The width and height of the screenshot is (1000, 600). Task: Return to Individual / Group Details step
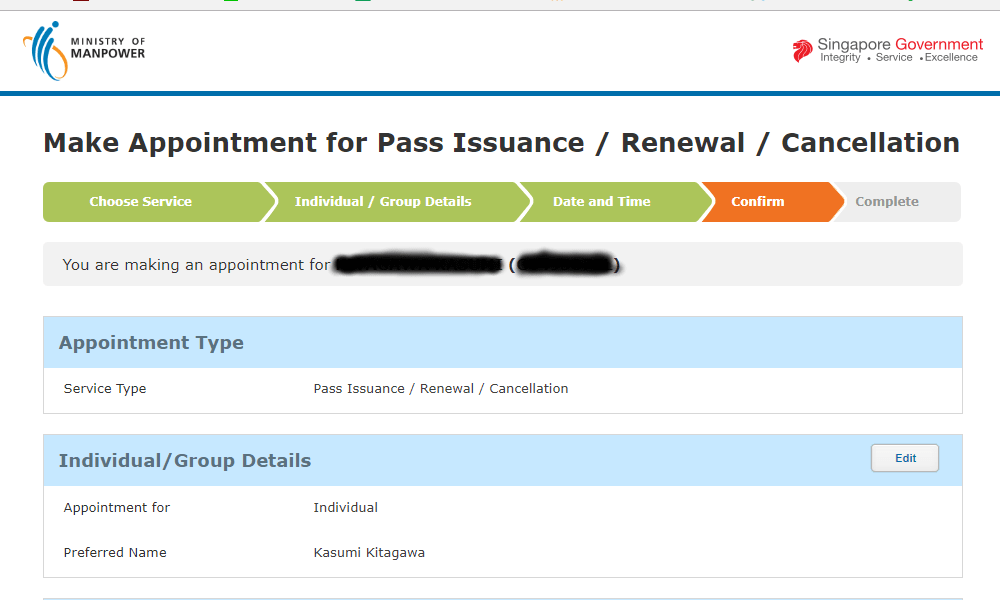(x=383, y=202)
